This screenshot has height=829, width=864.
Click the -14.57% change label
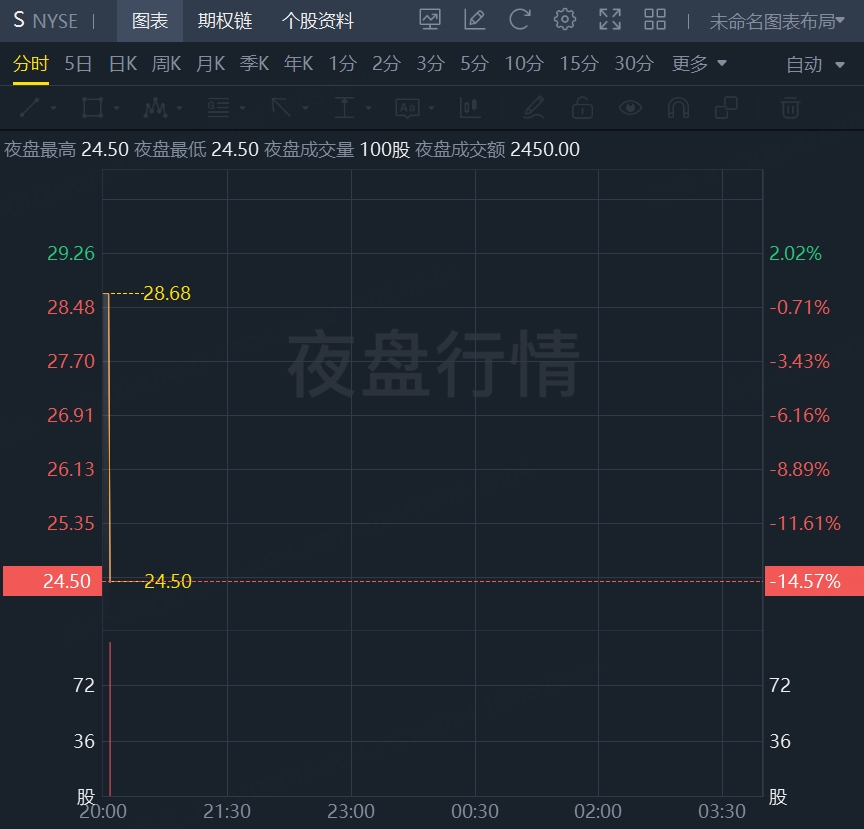pyautogui.click(x=814, y=581)
